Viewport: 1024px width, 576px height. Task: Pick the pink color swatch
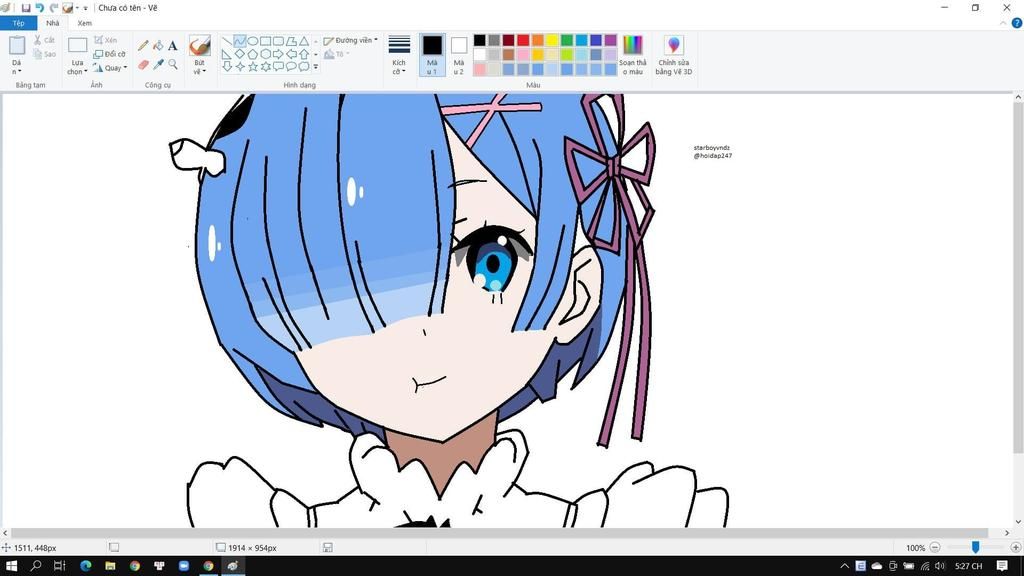[x=523, y=55]
